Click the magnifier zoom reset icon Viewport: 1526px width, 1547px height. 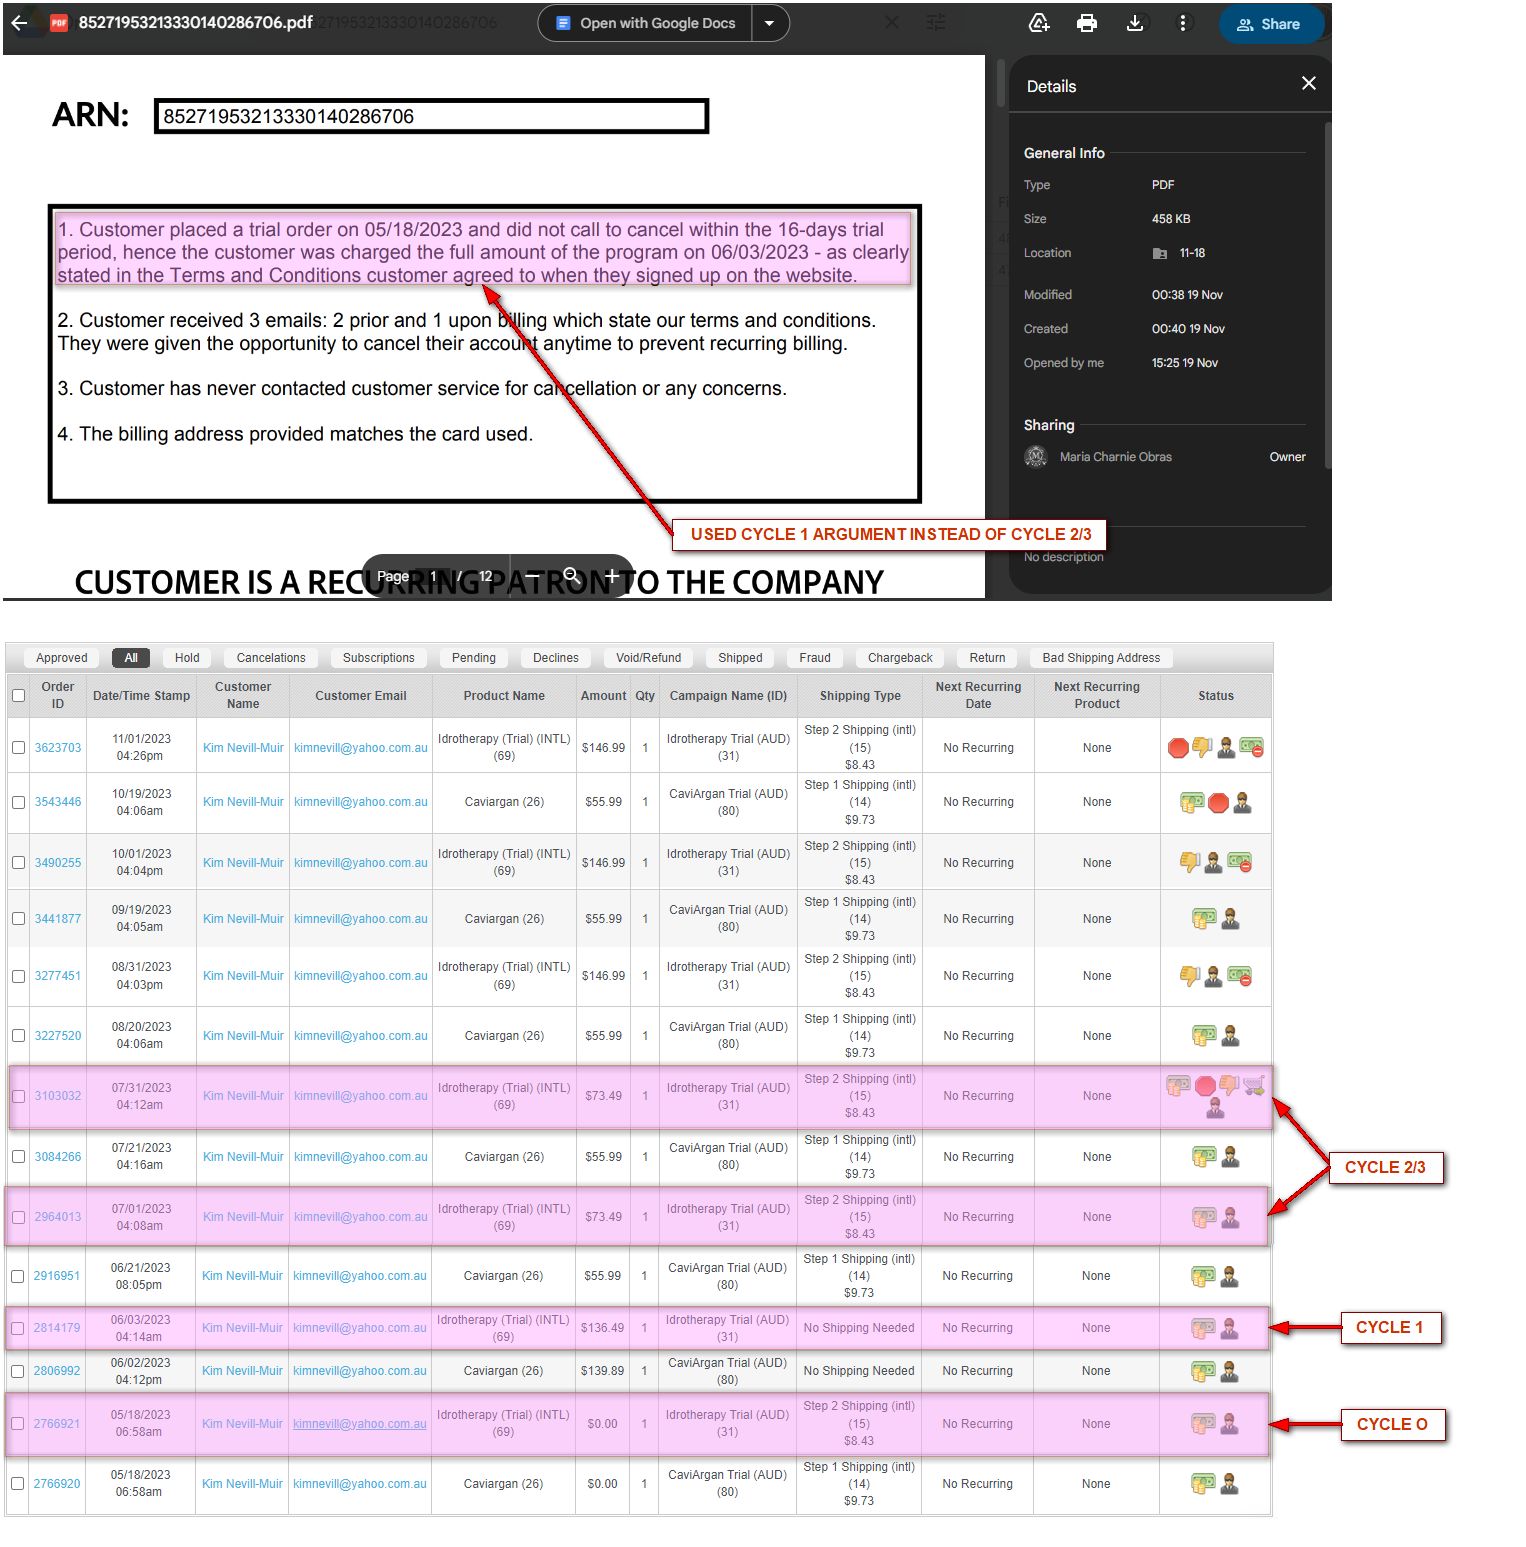tap(572, 576)
